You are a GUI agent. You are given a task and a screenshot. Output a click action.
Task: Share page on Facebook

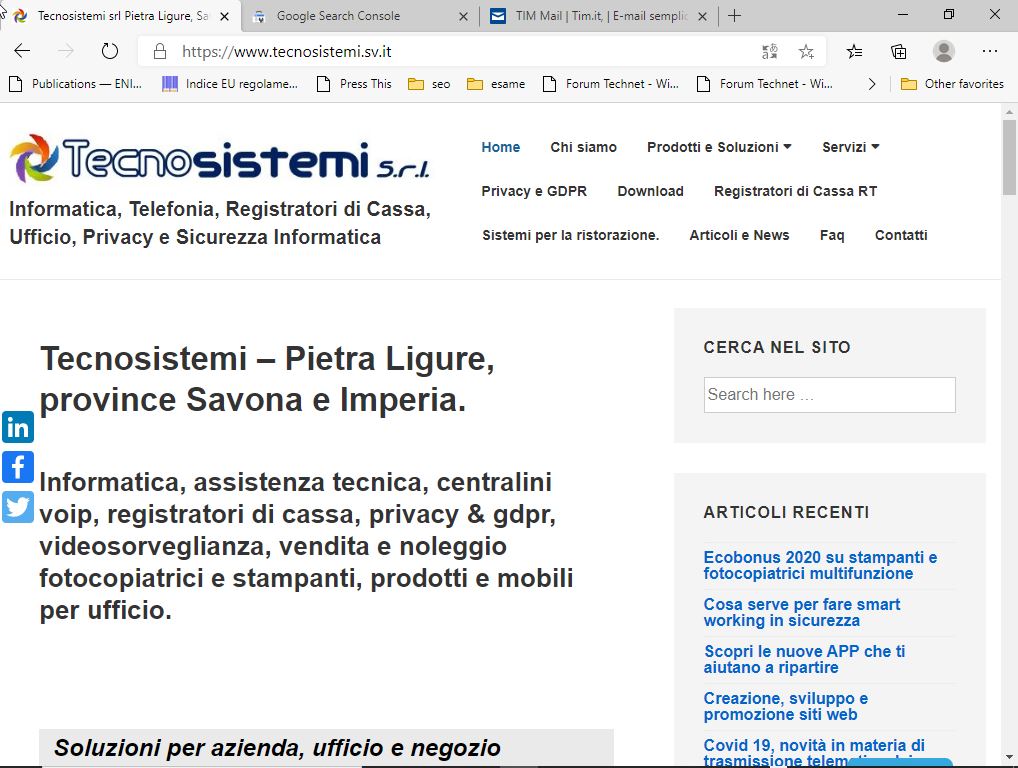(18, 467)
